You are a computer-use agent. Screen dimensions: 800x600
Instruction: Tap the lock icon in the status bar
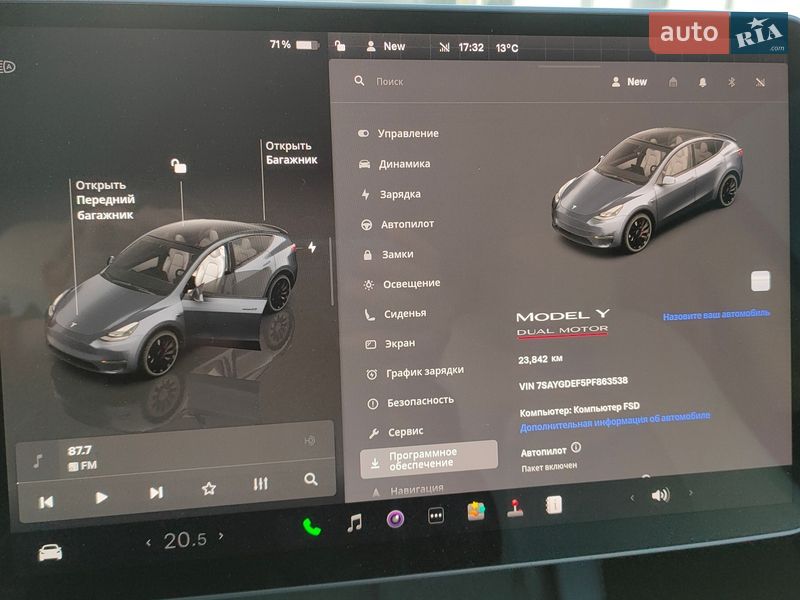point(338,44)
